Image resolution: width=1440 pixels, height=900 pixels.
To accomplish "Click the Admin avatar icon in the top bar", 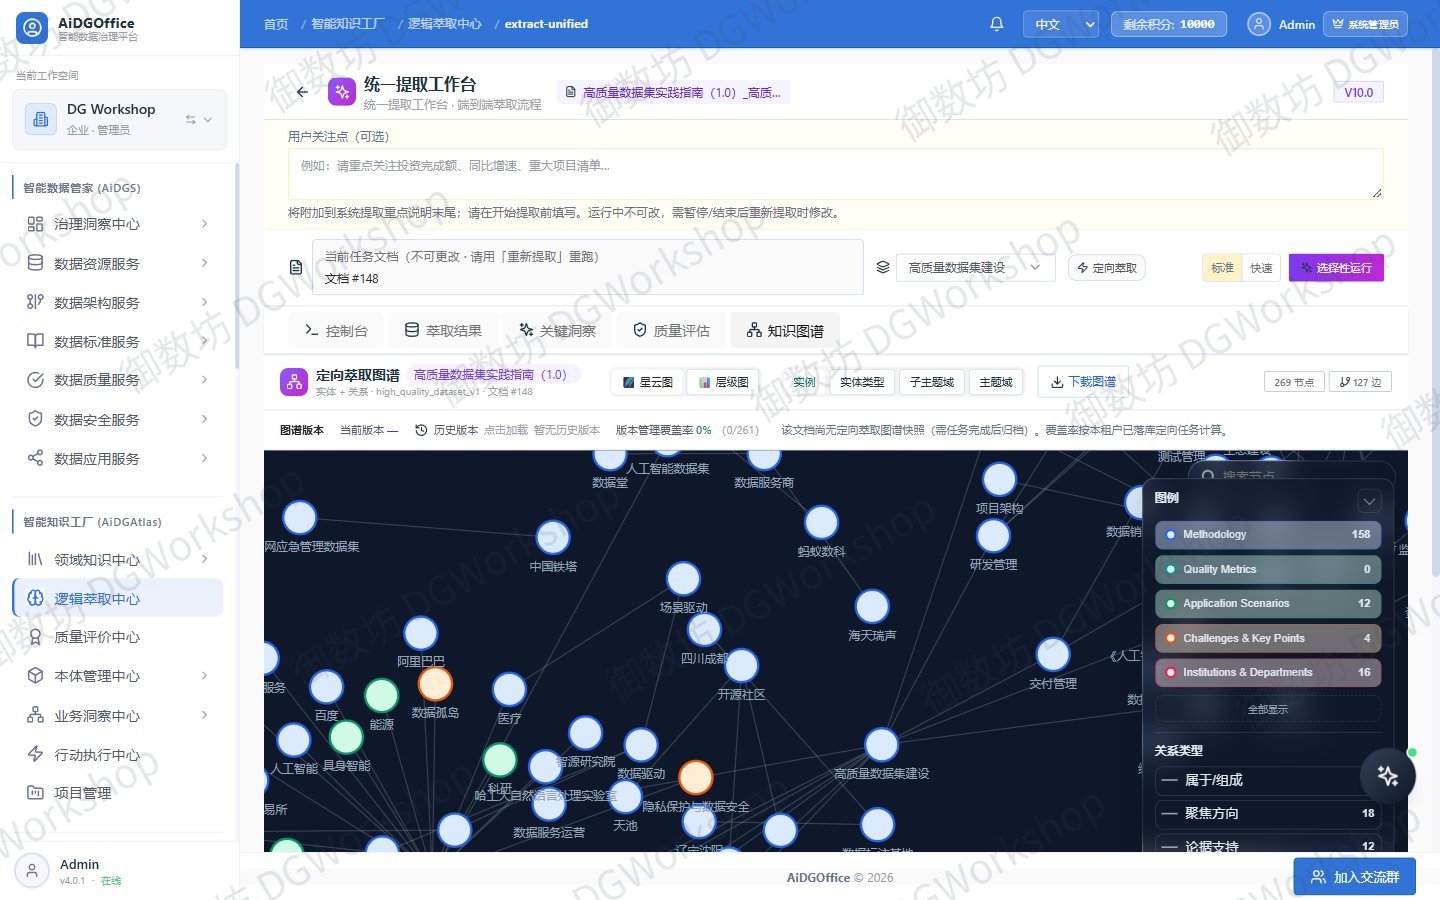I will 1260,24.
